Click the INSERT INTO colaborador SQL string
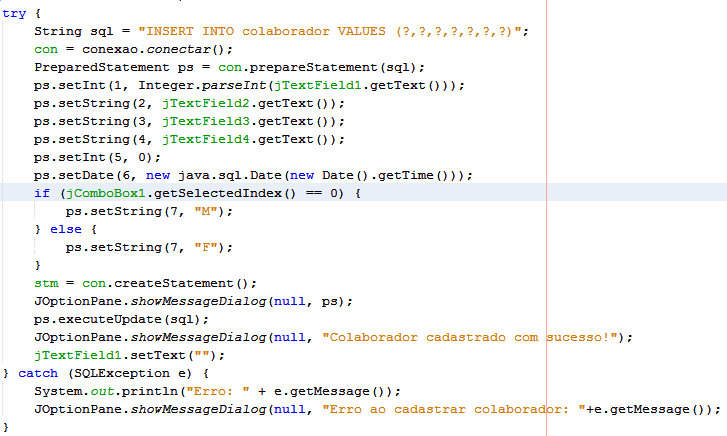The width and height of the screenshot is (727, 436). [330, 31]
